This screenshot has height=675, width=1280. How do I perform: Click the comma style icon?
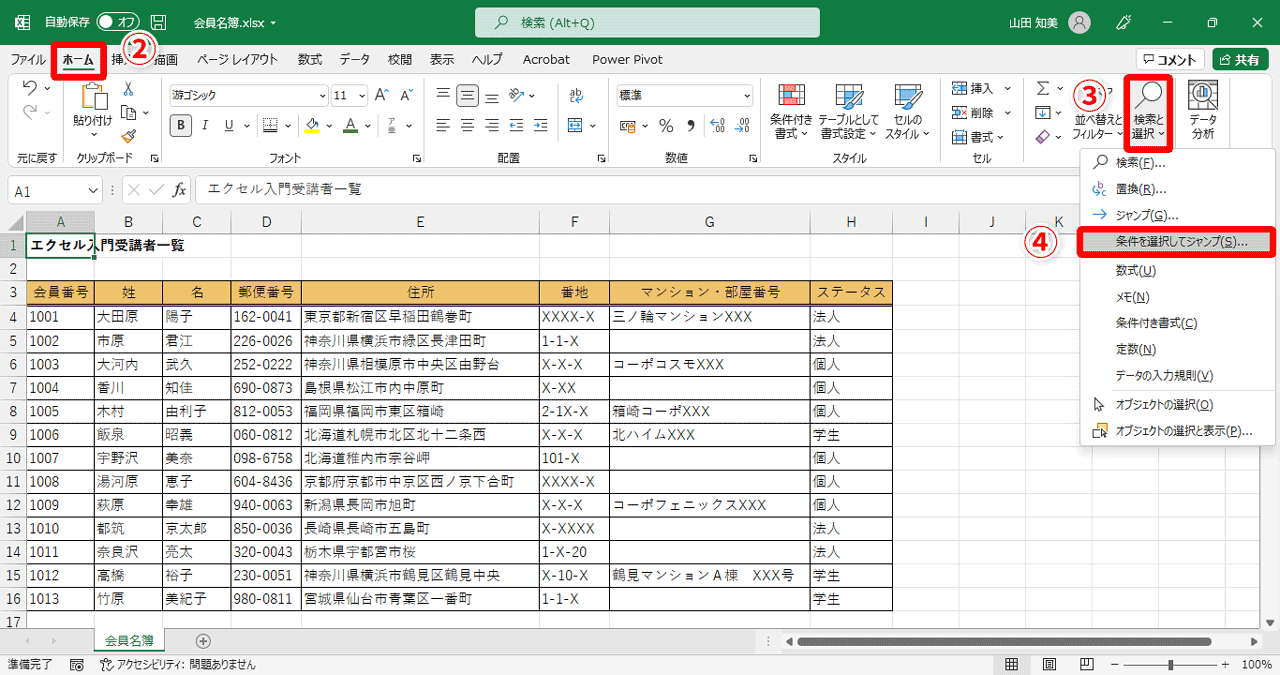pos(691,126)
